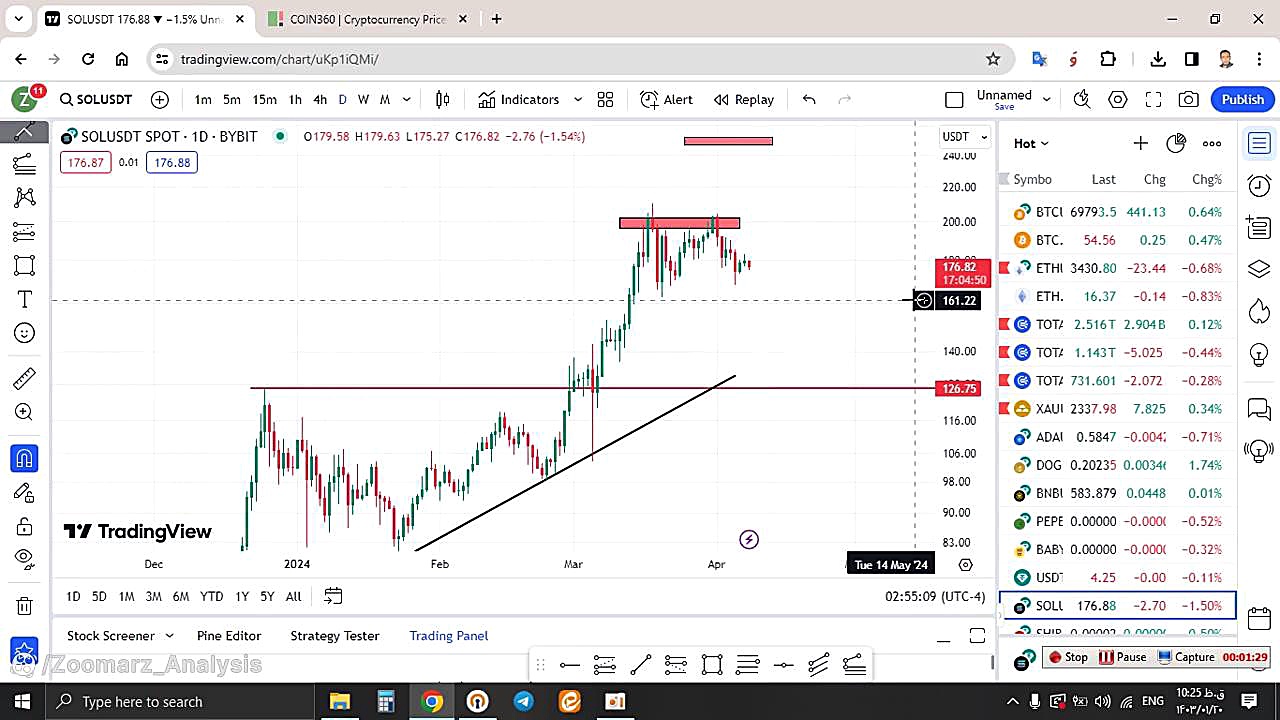1280x720 pixels.
Task: Publish the chart idea
Action: 1243,99
